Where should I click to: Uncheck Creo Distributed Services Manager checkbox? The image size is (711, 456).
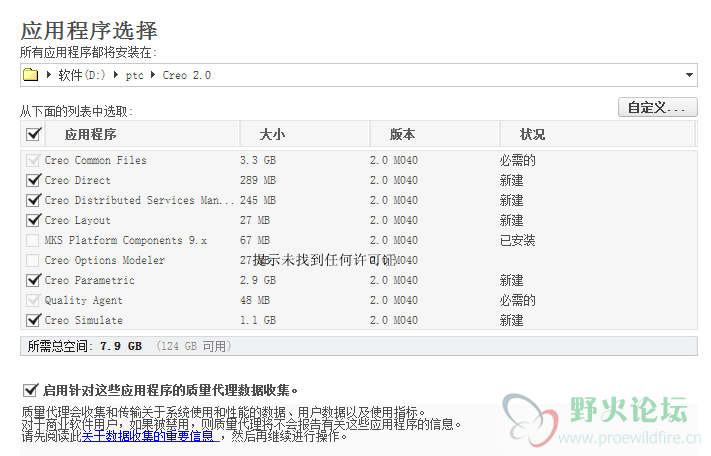[x=33, y=200]
